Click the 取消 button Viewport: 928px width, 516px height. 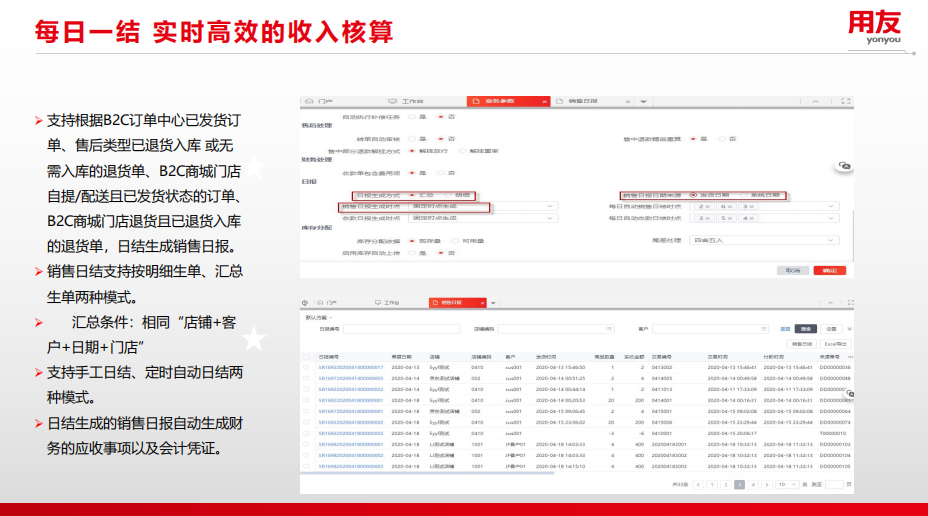click(792, 270)
